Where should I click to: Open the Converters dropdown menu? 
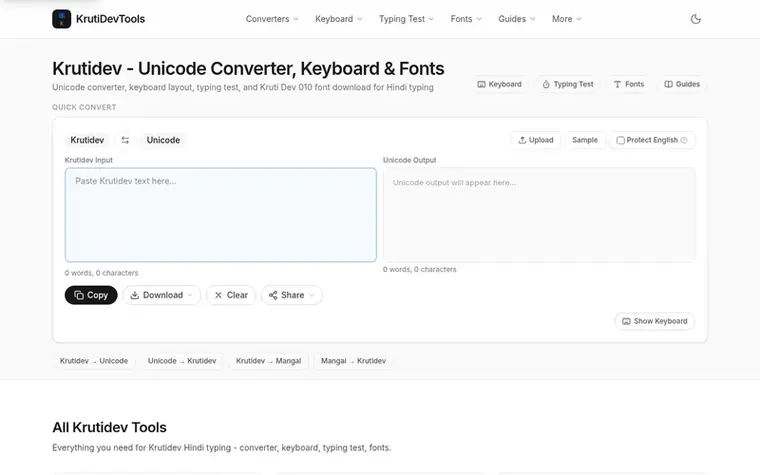(272, 19)
